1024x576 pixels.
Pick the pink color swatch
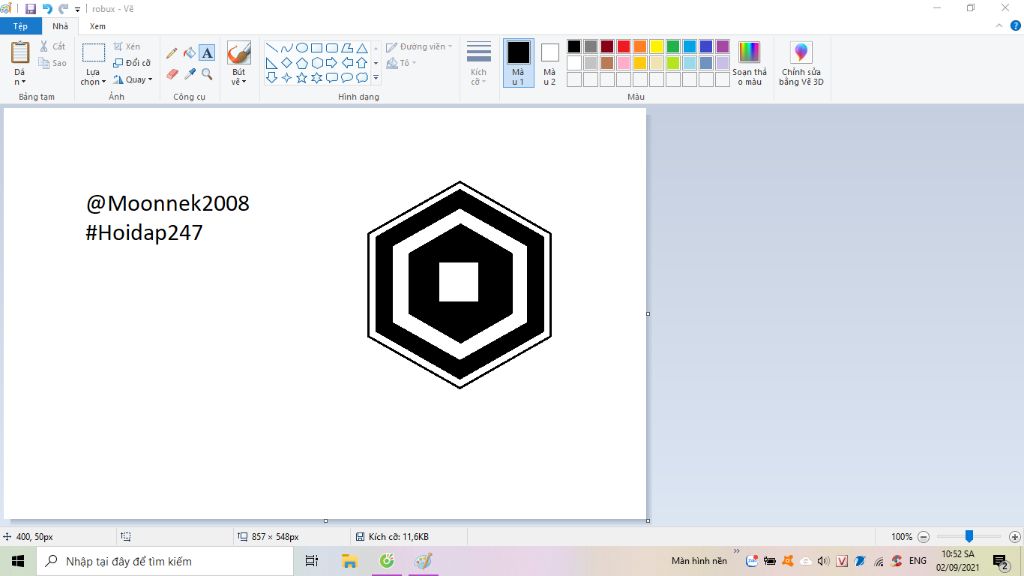[624, 63]
